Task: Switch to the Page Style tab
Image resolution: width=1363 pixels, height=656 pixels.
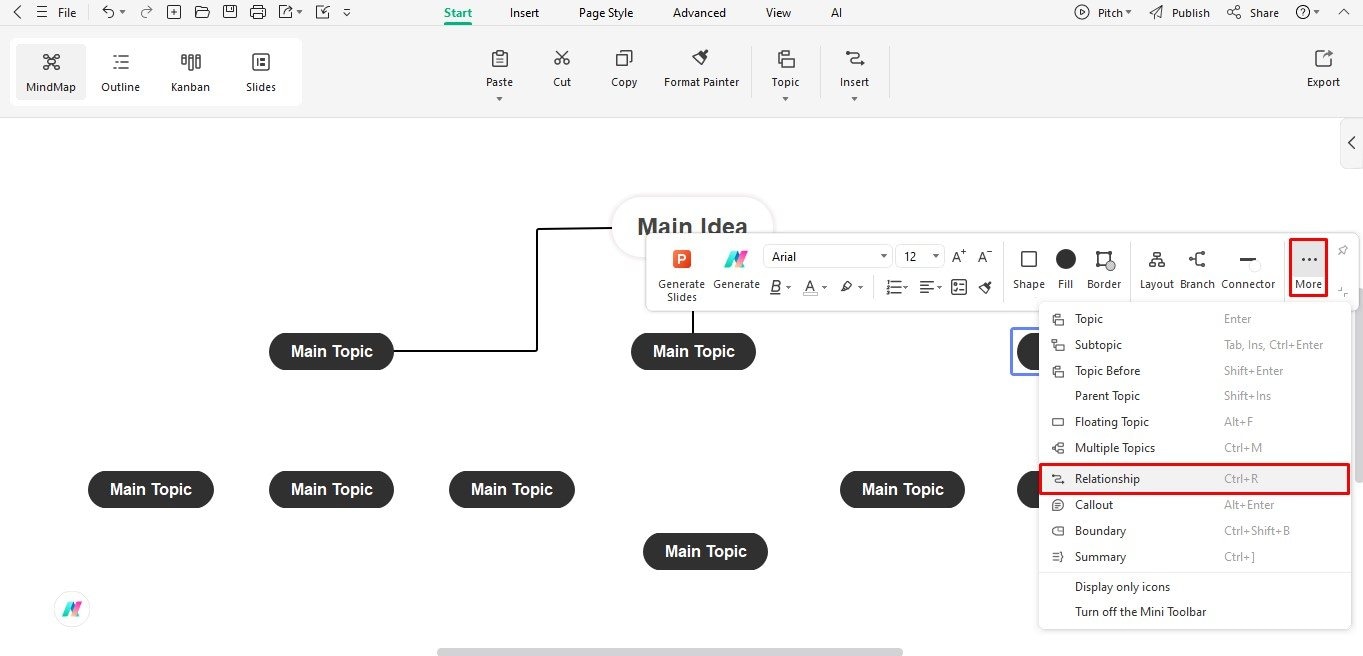Action: coord(606,13)
